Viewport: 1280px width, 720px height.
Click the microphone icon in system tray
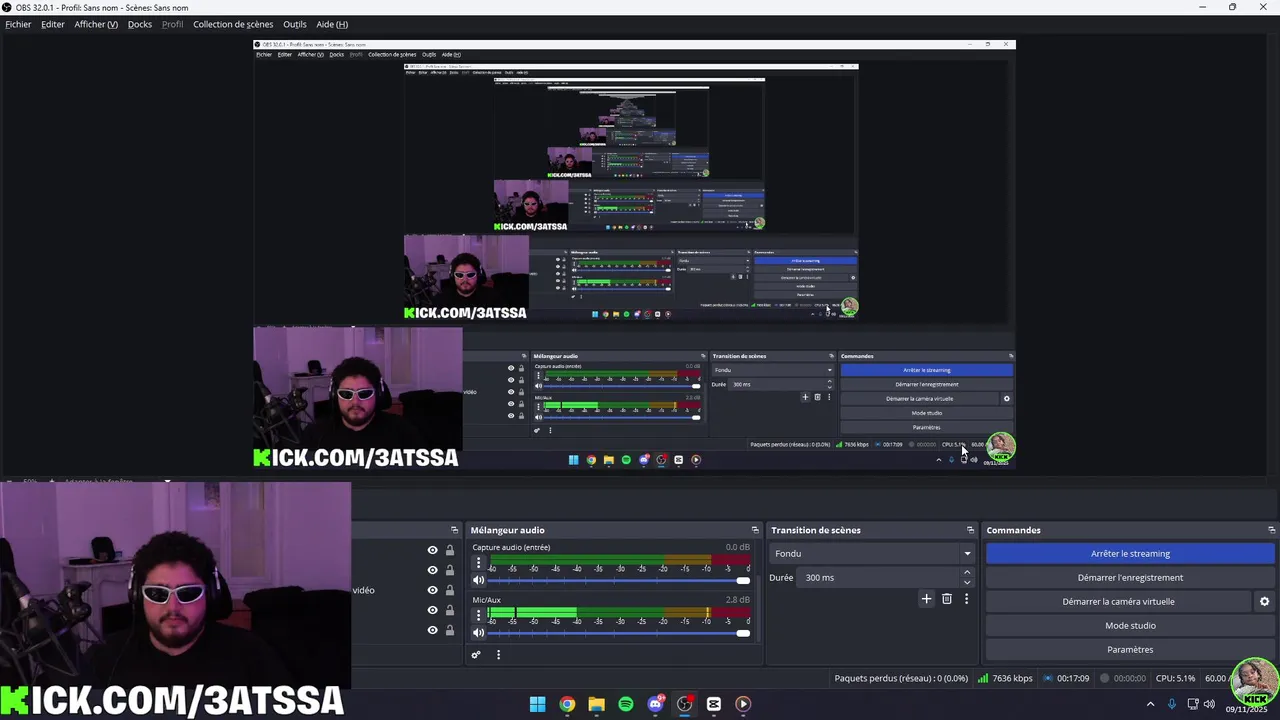1172,704
